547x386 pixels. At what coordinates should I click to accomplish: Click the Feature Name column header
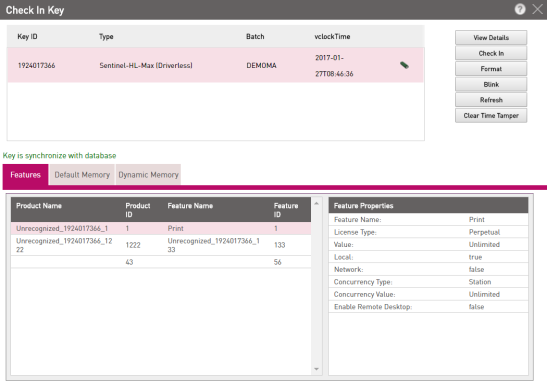[x=190, y=206]
